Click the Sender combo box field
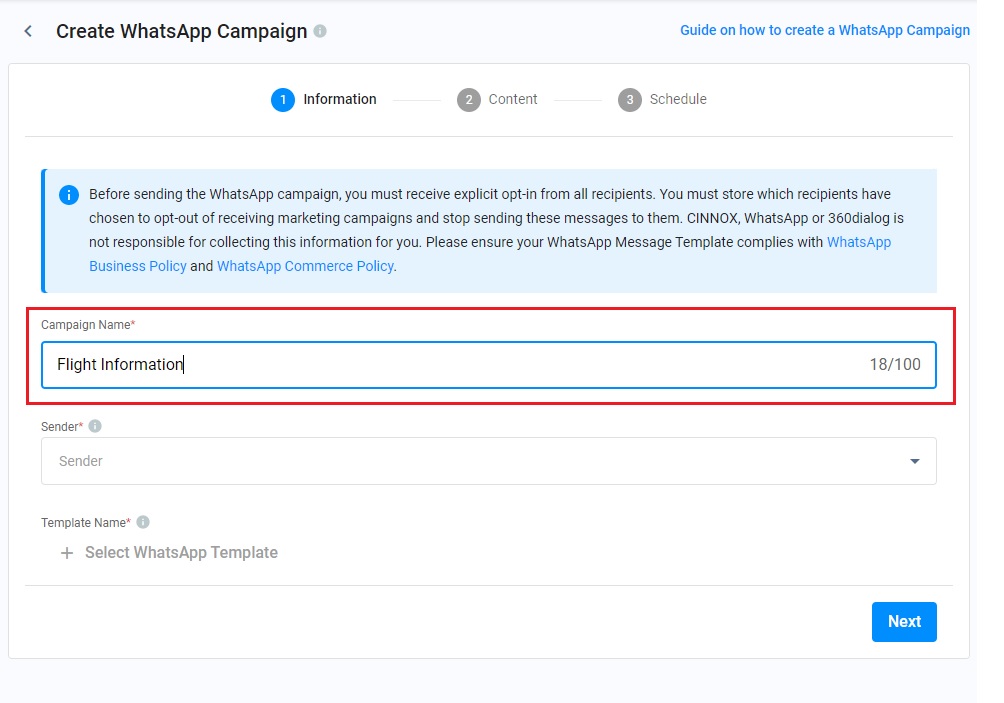The image size is (1004, 703). pos(489,461)
